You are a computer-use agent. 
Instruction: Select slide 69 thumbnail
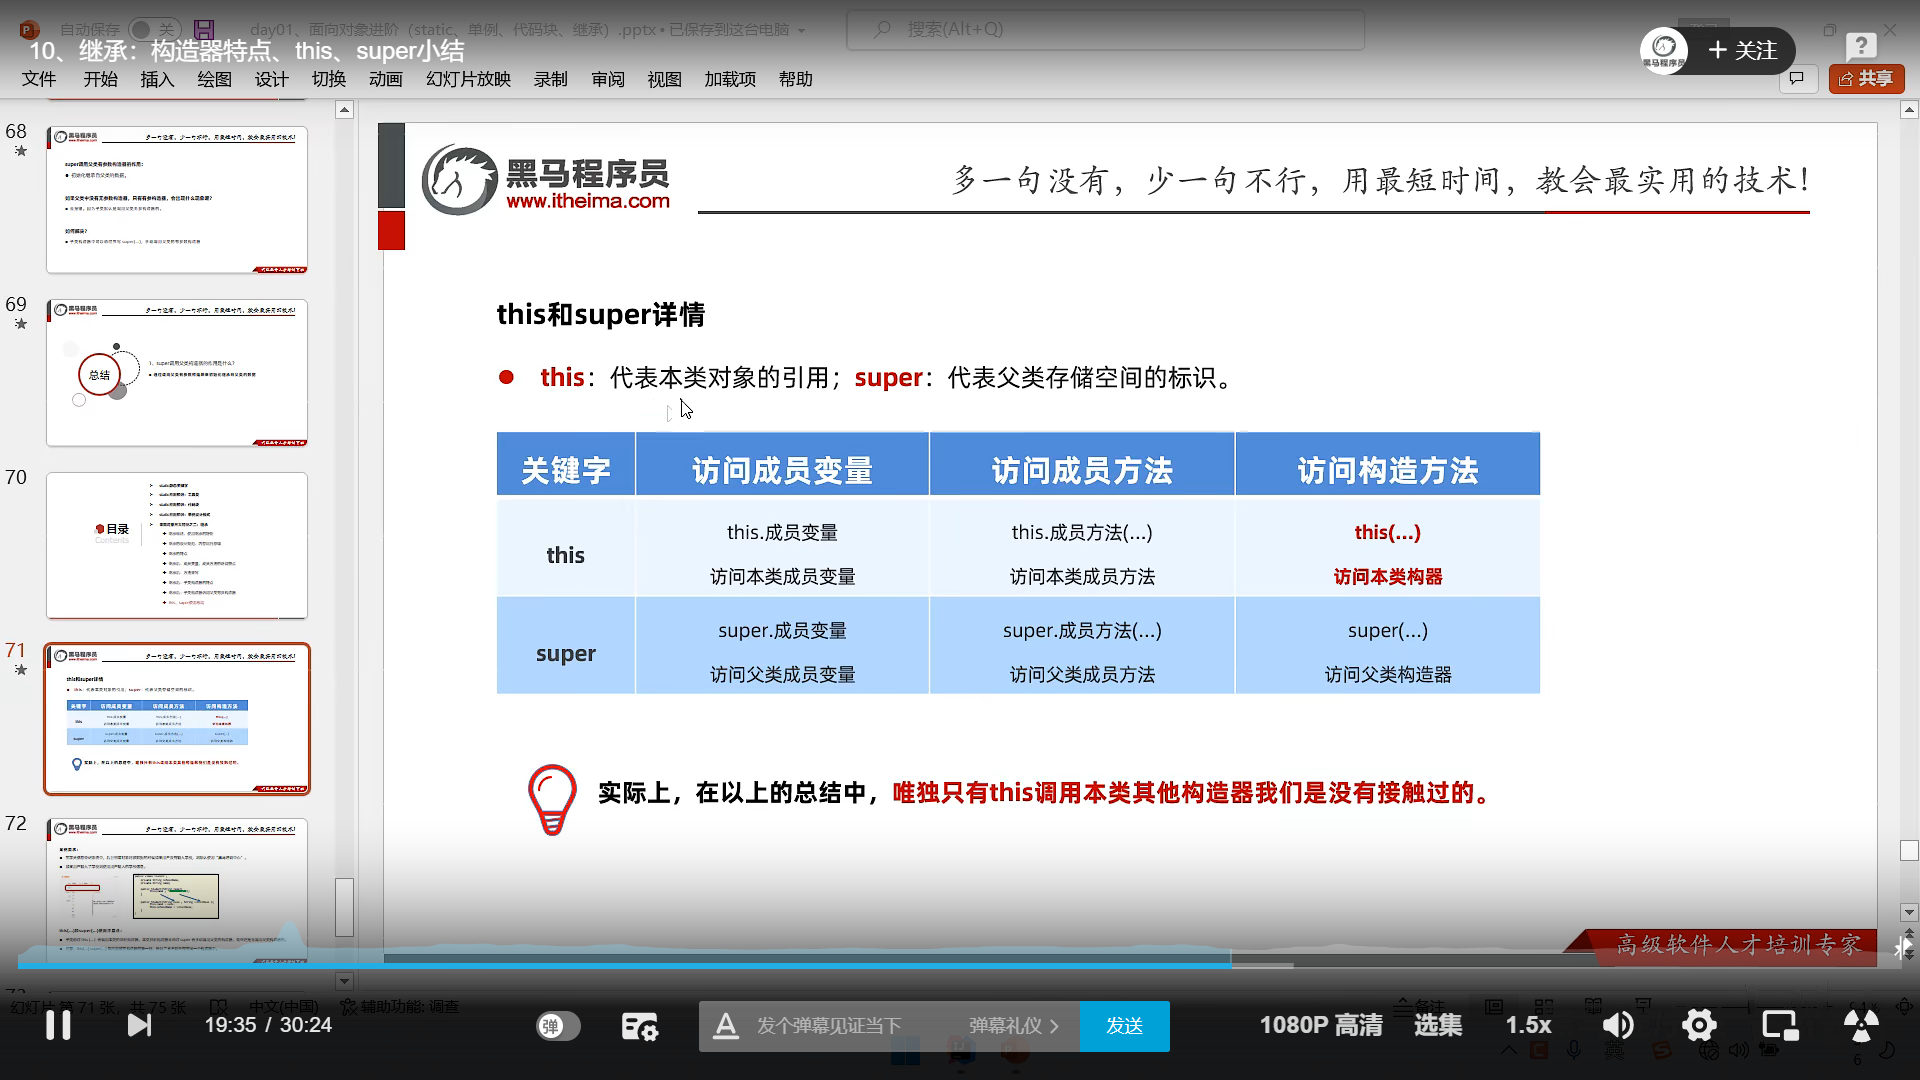click(177, 372)
